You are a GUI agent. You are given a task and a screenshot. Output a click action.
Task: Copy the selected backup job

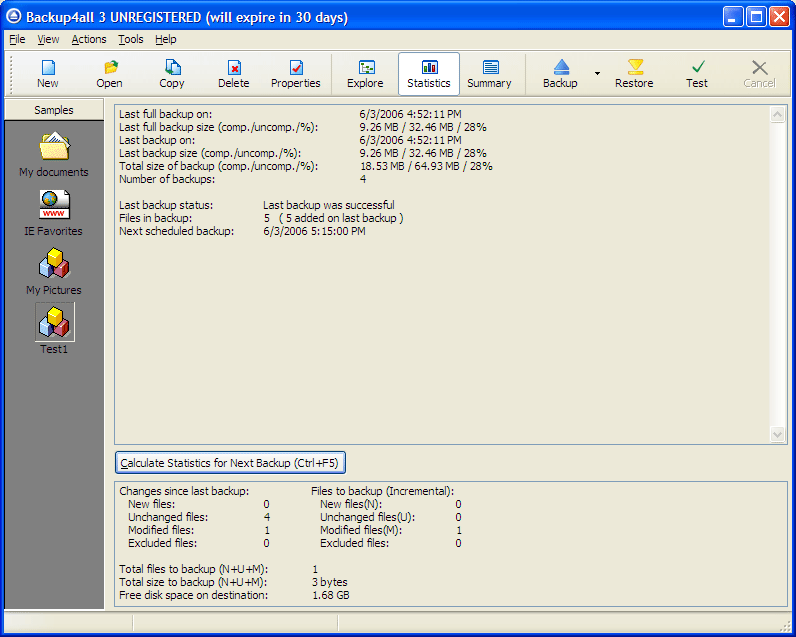[x=172, y=74]
